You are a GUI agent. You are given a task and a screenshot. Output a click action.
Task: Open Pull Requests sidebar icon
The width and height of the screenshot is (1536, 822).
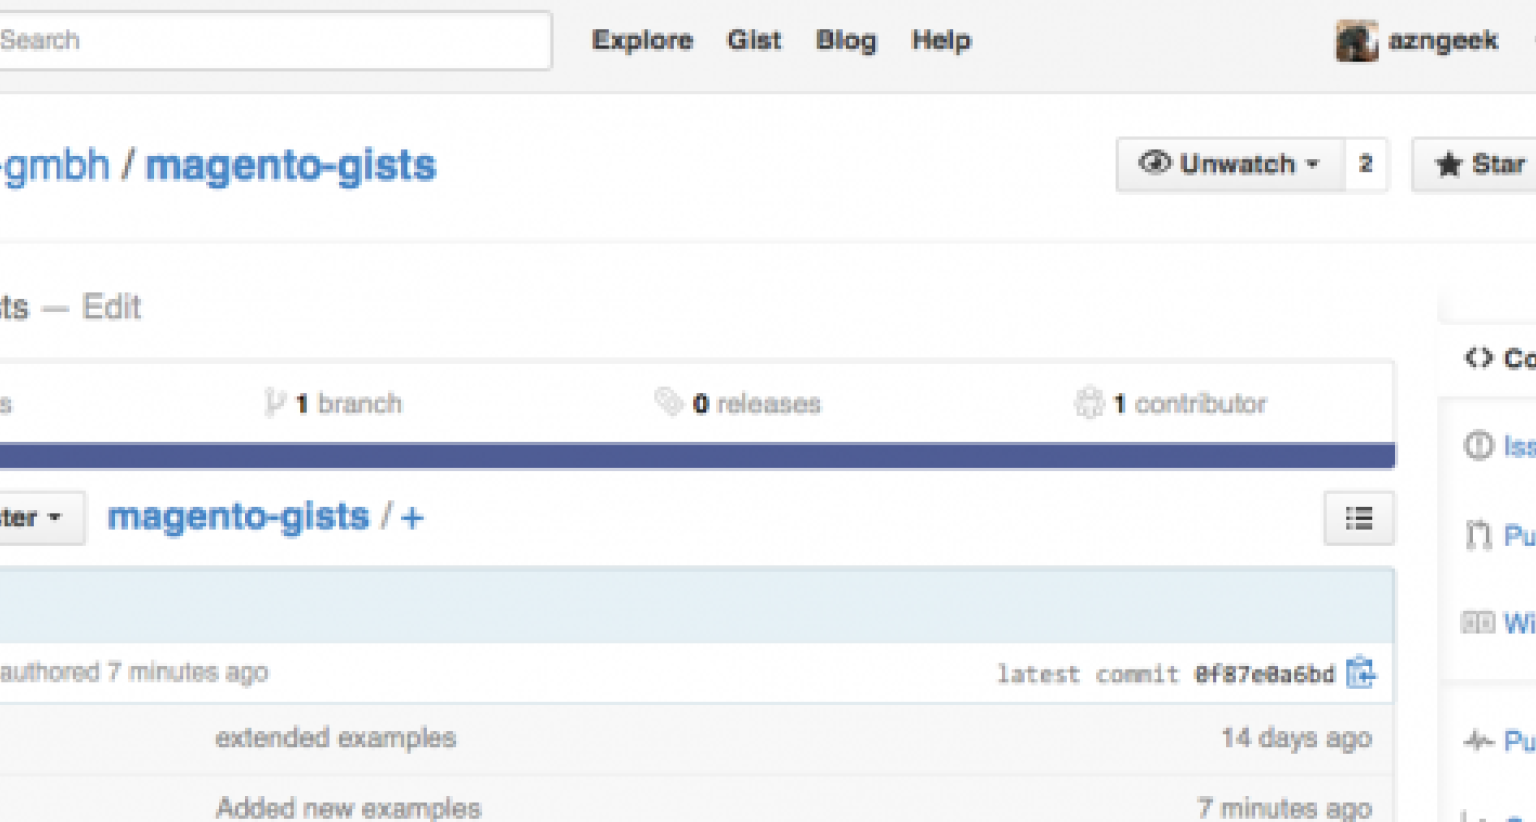pyautogui.click(x=1478, y=536)
